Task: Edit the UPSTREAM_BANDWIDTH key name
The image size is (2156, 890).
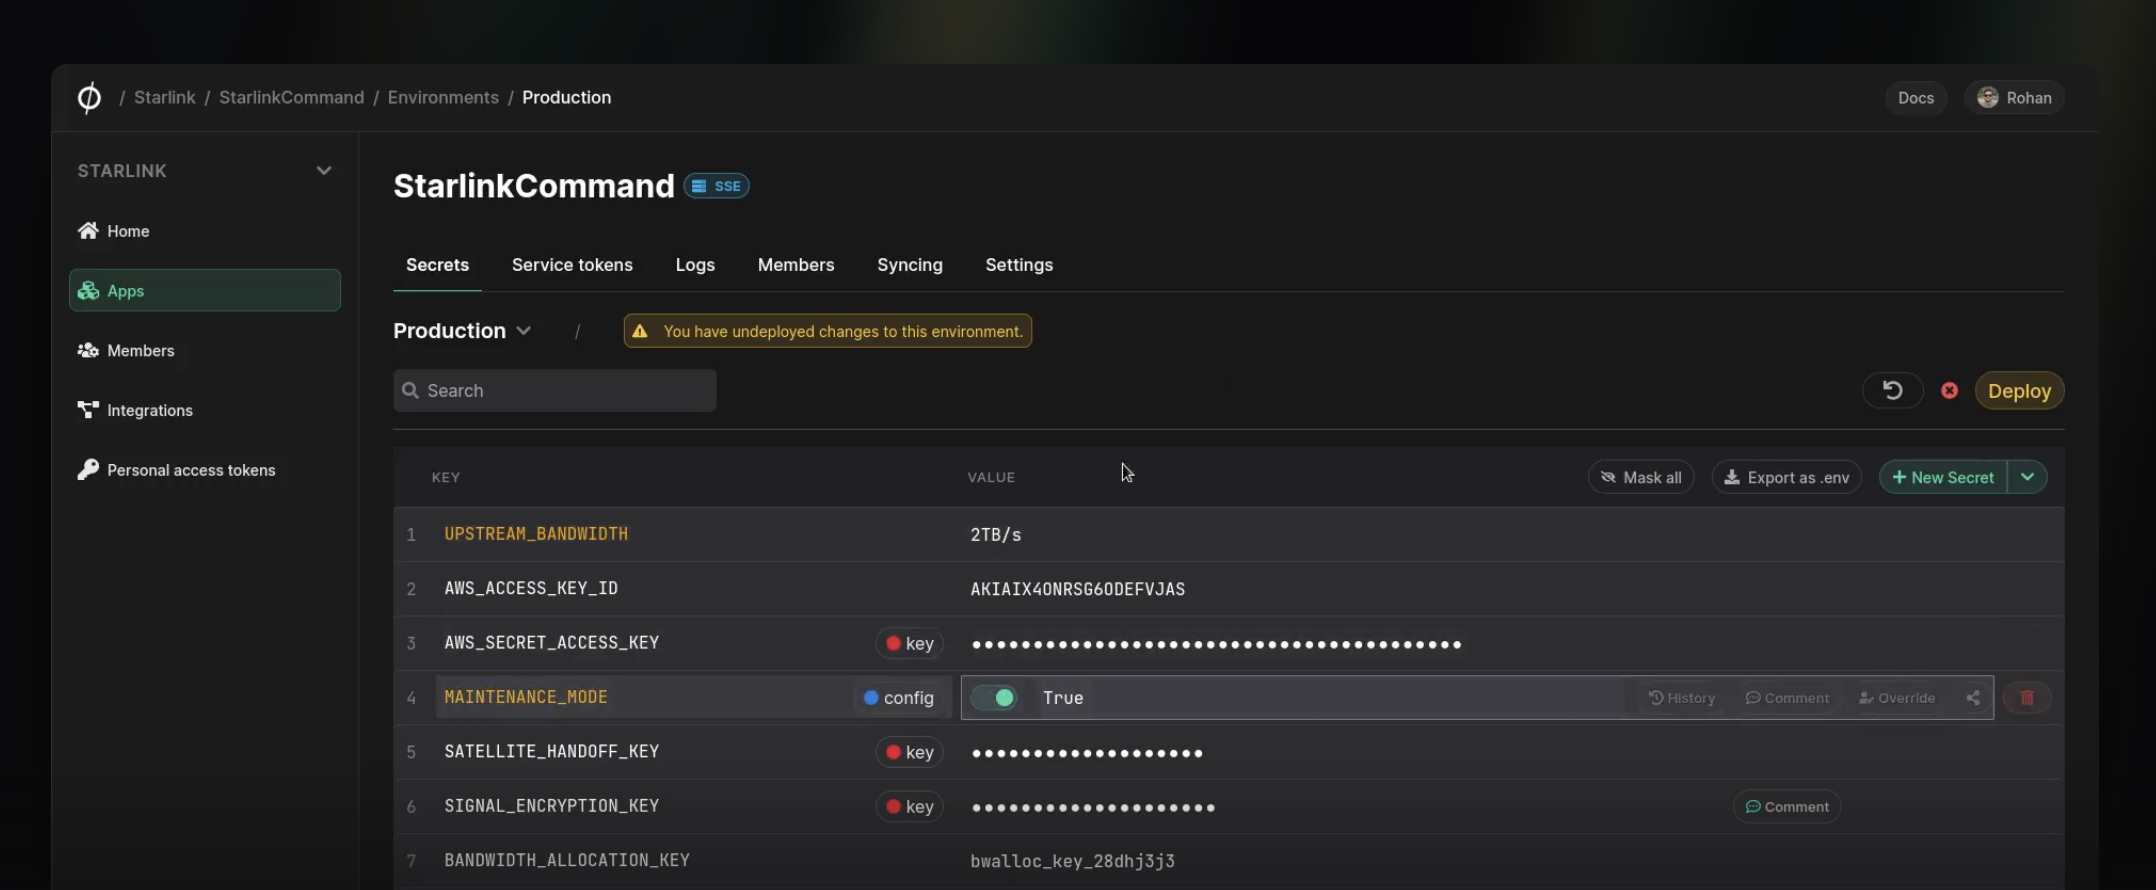Action: [536, 534]
